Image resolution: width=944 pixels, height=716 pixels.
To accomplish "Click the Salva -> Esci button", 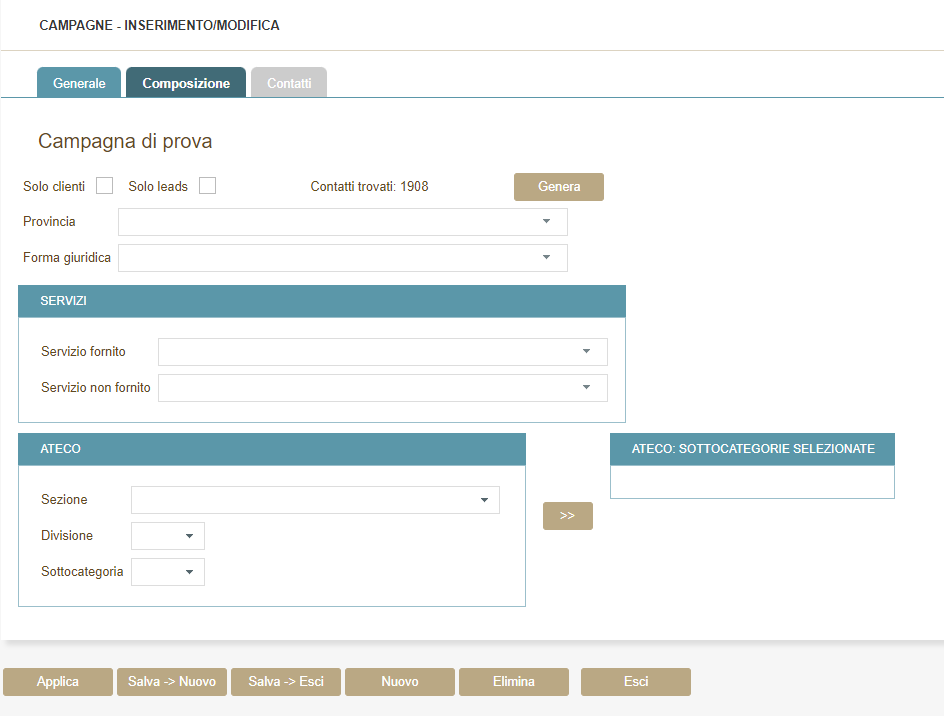I will (286, 682).
